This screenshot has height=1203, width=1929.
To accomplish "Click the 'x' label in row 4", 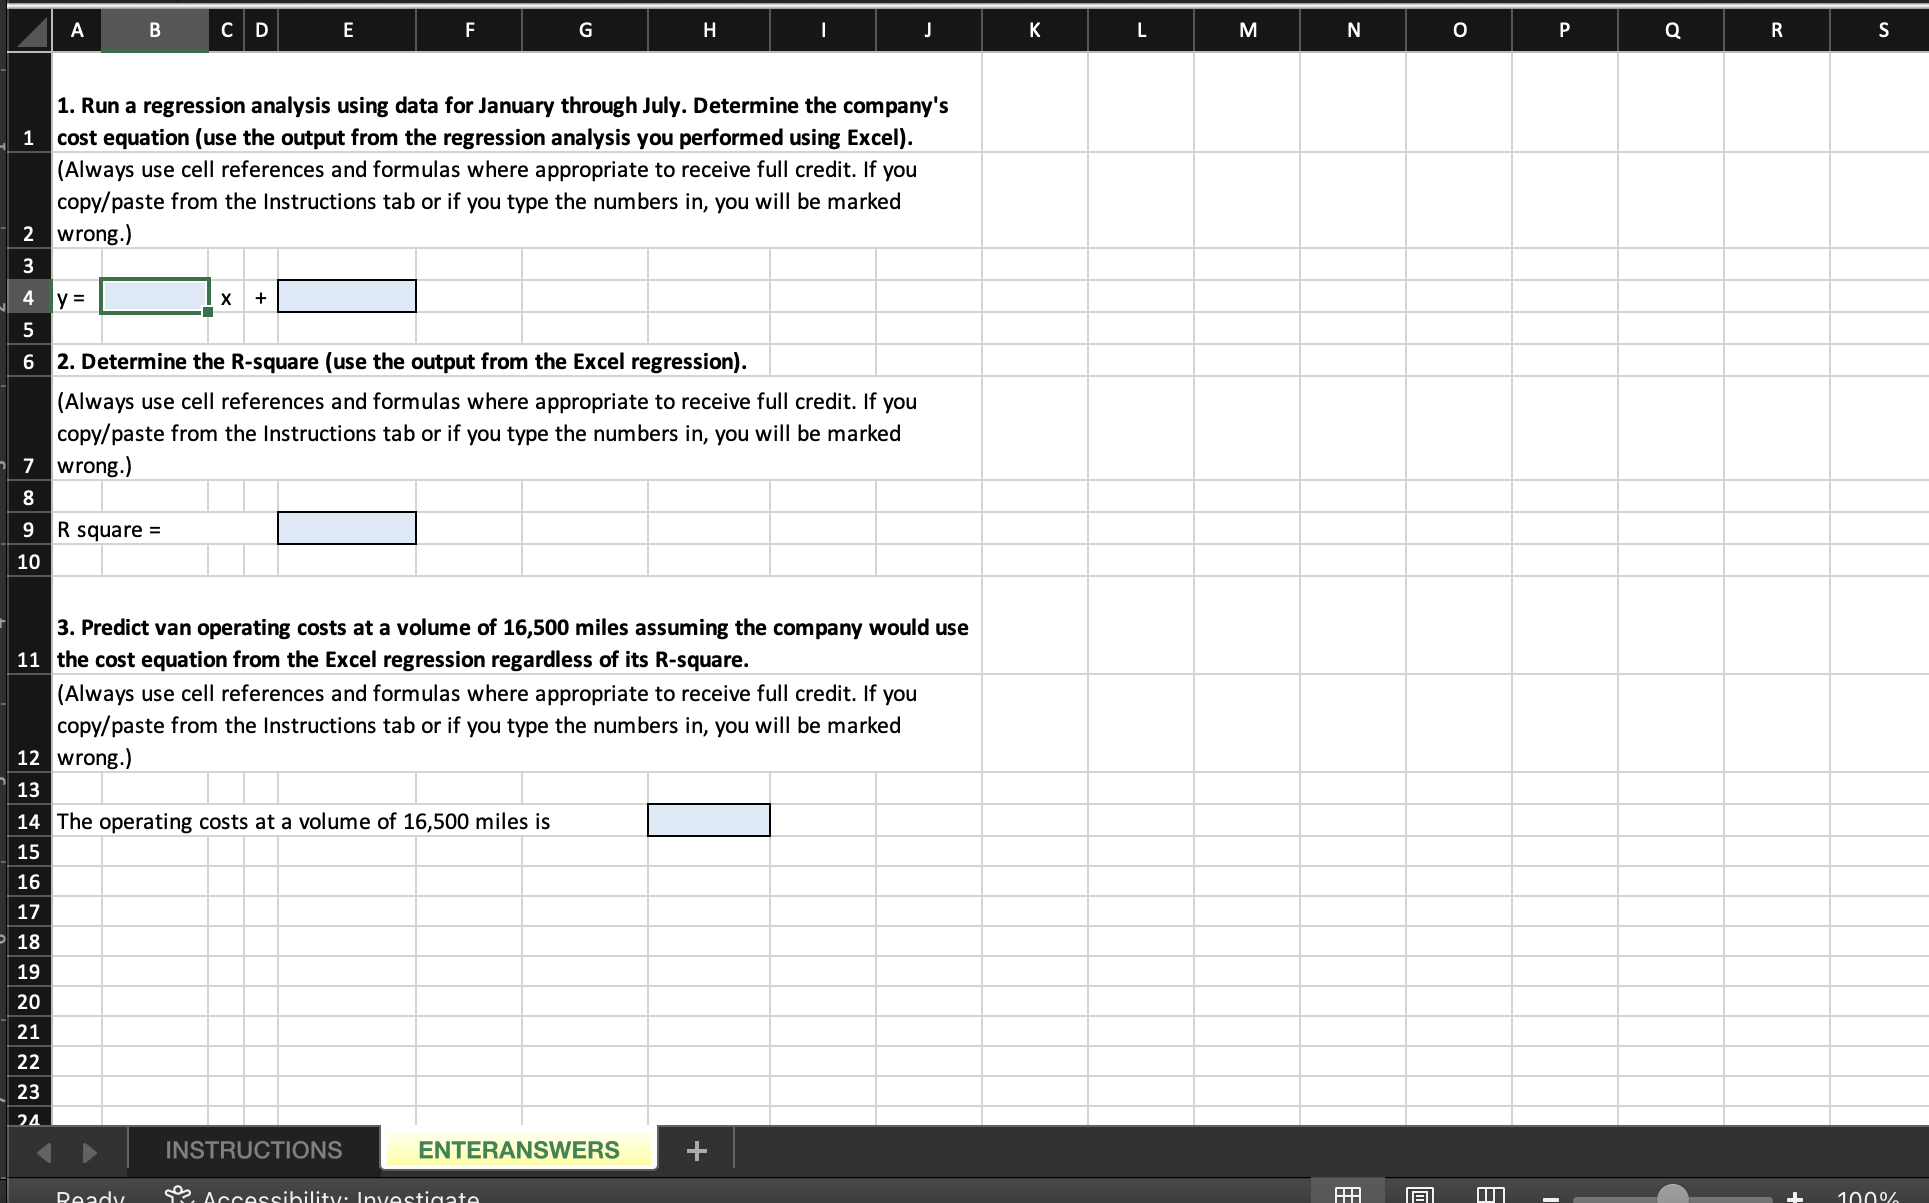I will point(226,298).
